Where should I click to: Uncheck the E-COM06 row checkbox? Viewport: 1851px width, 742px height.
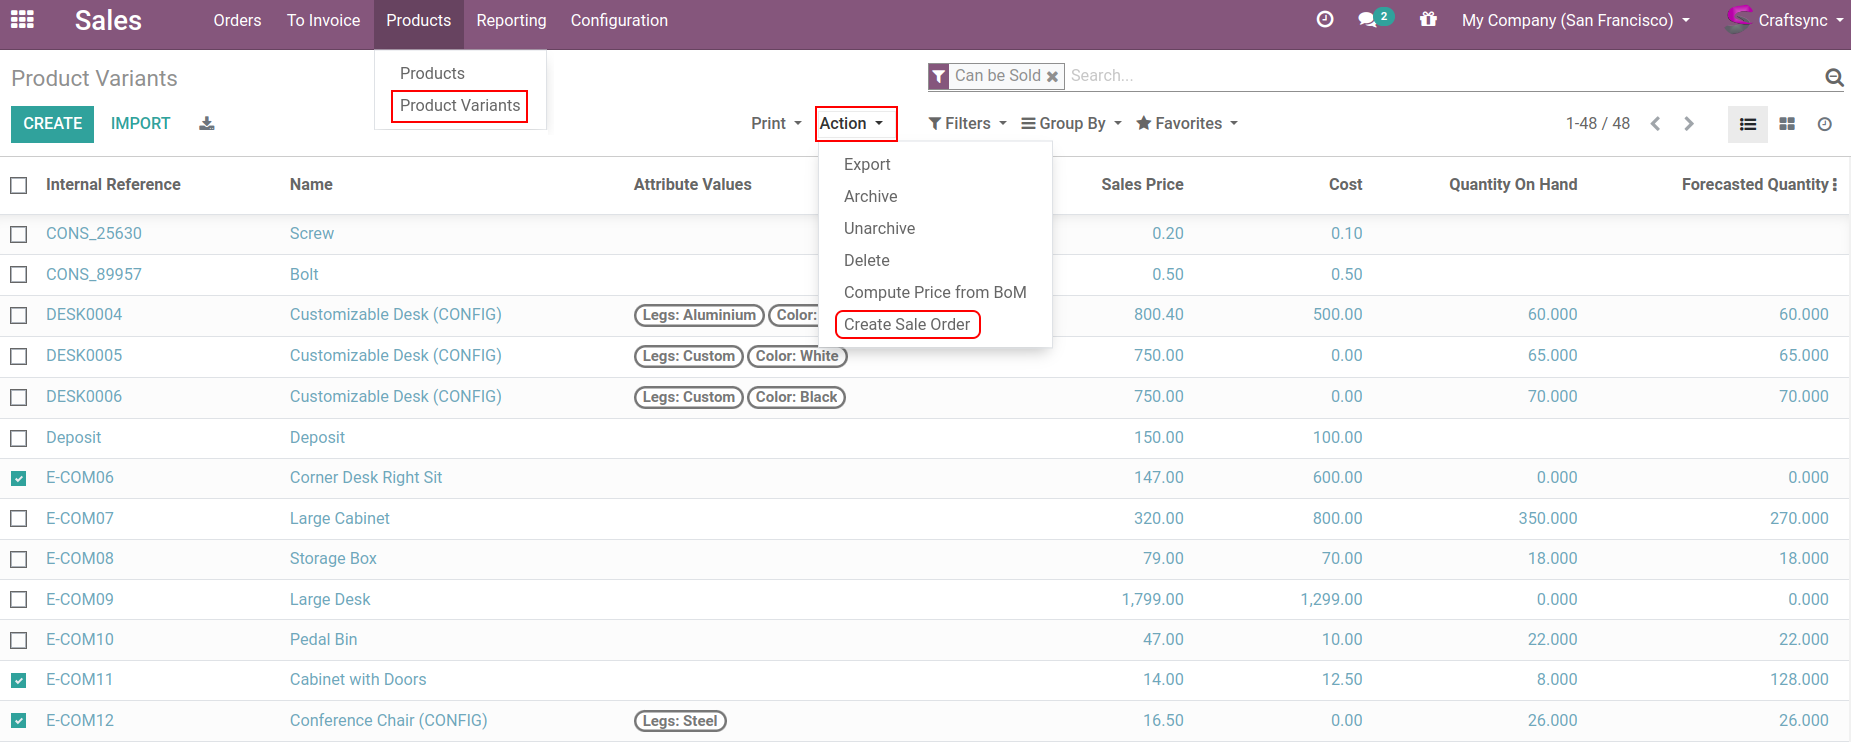click(x=19, y=478)
